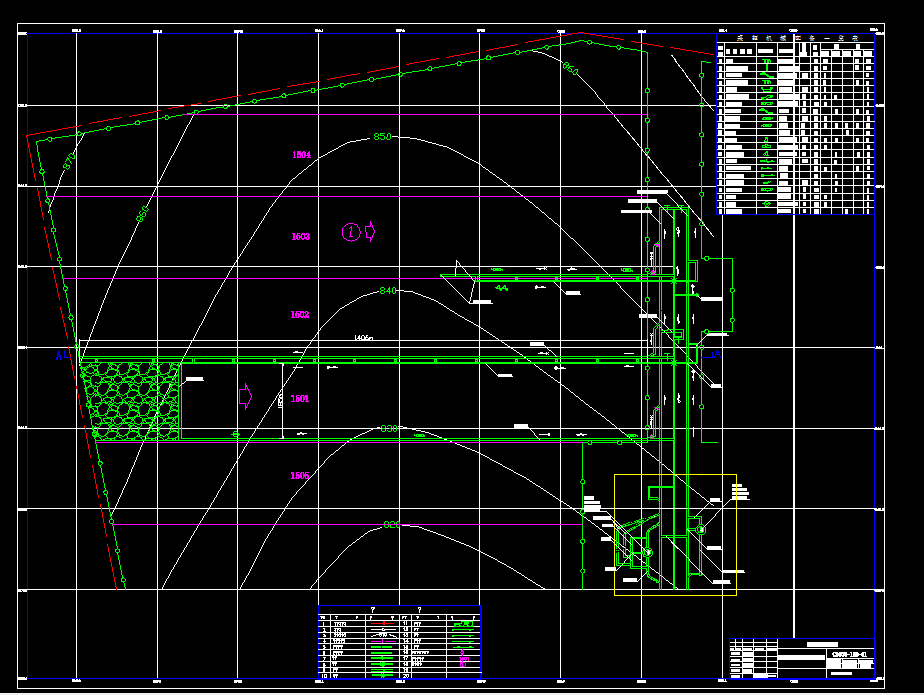Select the green 44 annotation text

pyautogui.click(x=501, y=288)
